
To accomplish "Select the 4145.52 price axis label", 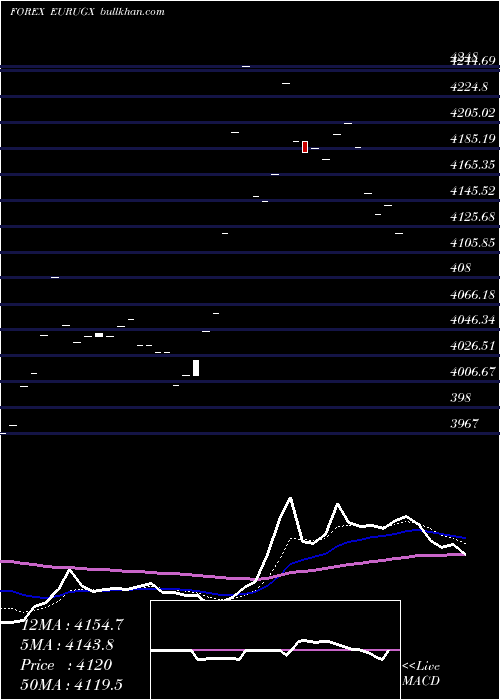I will (473, 191).
